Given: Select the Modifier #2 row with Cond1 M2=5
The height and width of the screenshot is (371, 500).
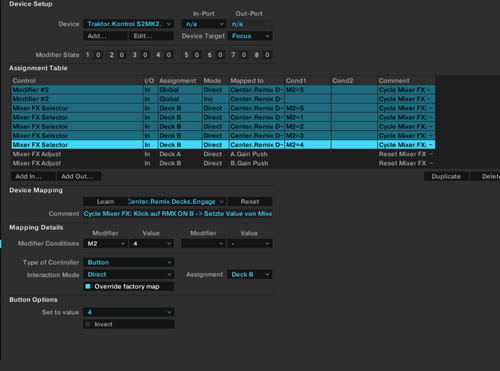Looking at the screenshot, I should coord(223,90).
